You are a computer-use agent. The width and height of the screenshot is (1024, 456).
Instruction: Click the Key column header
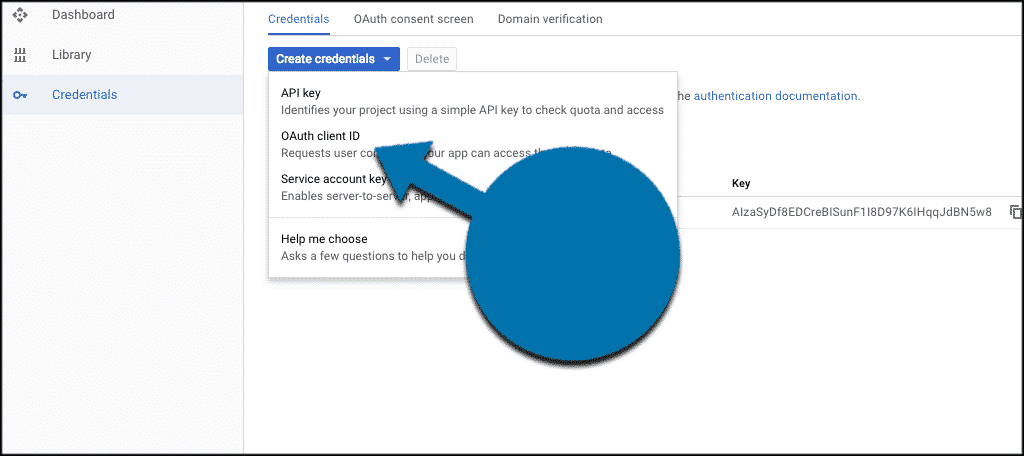tap(741, 184)
